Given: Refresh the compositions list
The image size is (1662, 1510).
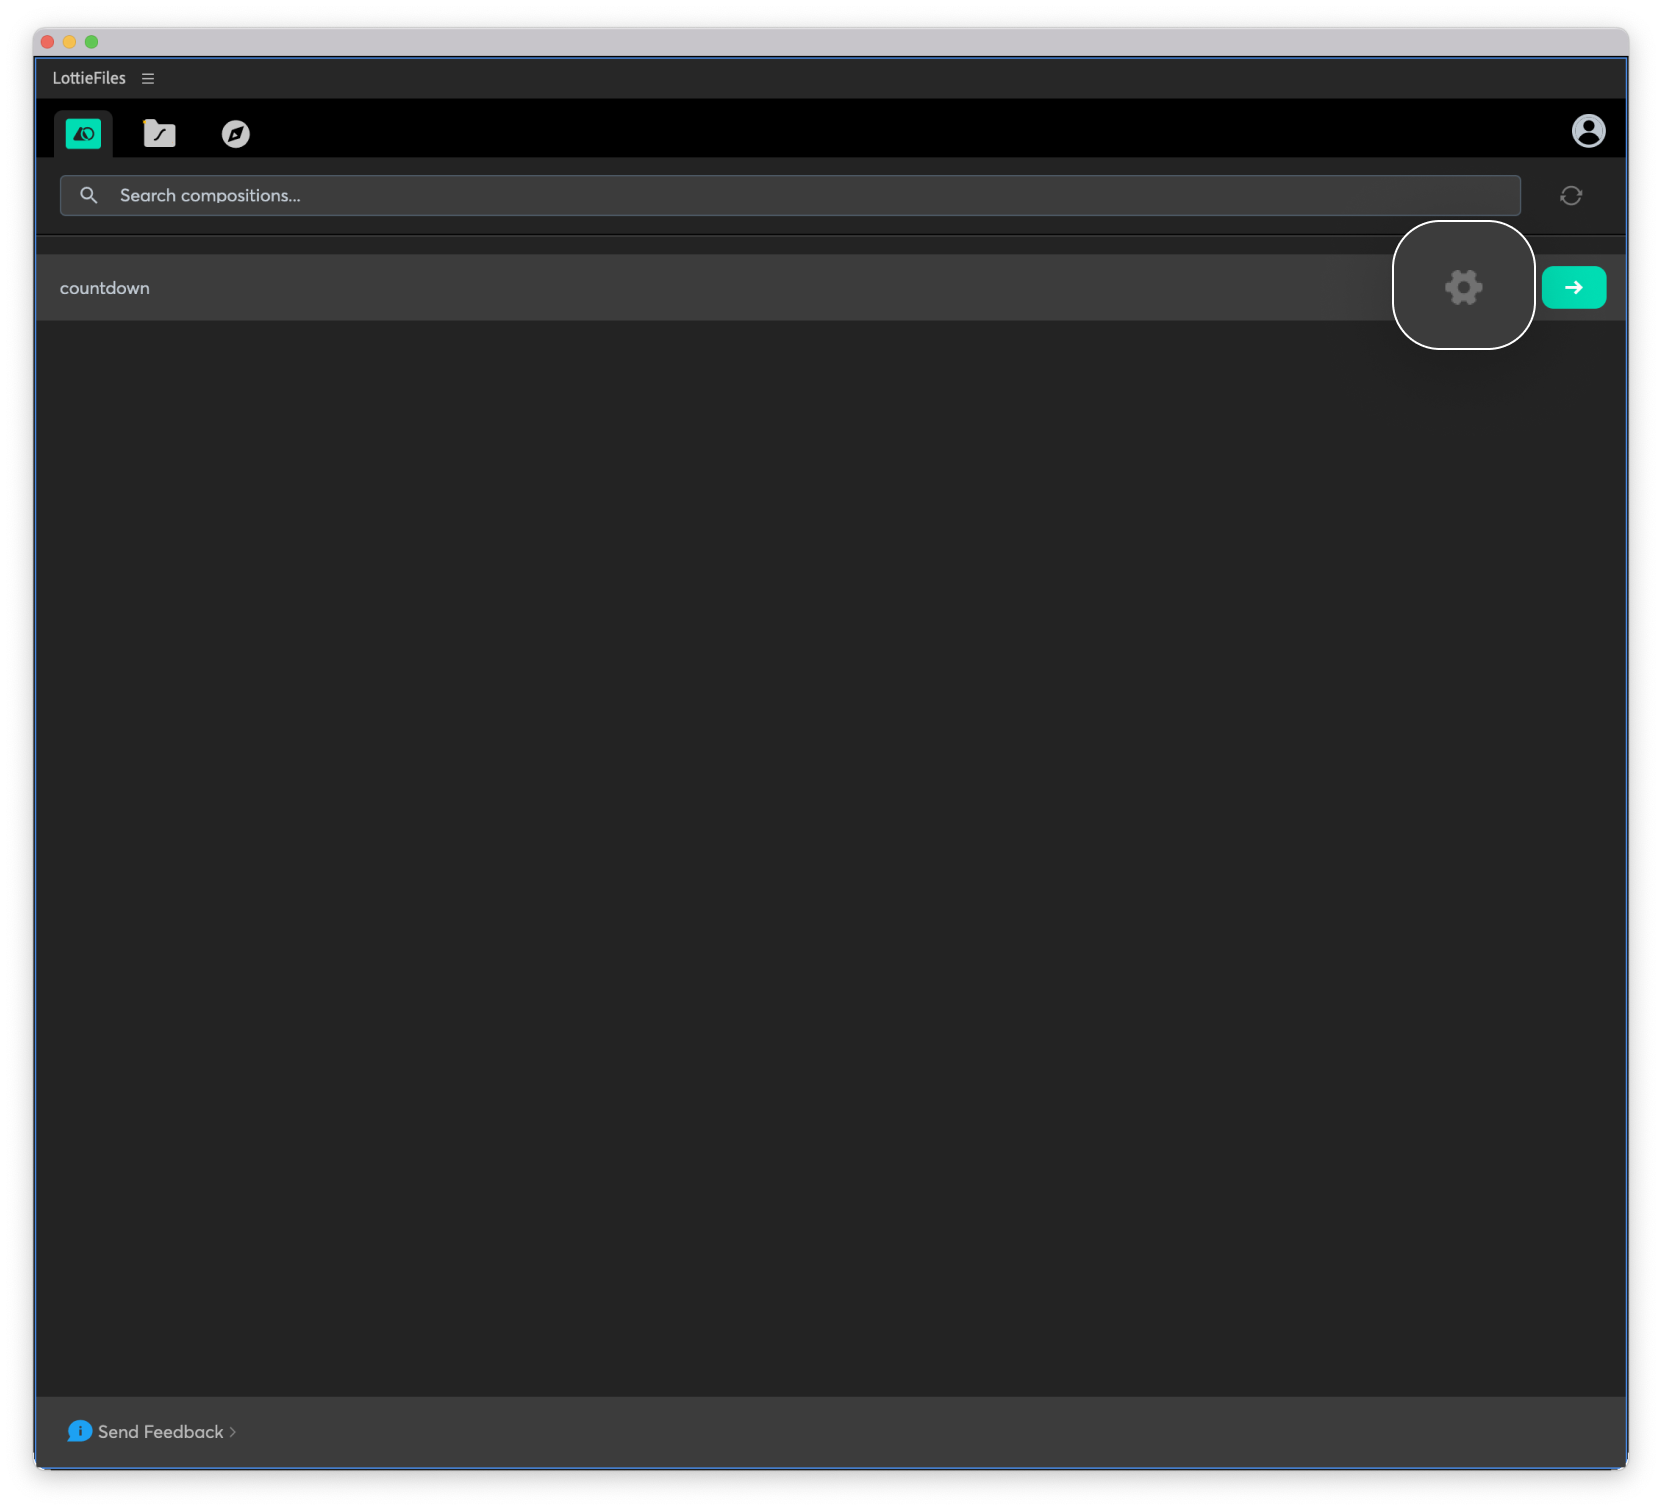Looking at the screenshot, I should click(1571, 196).
